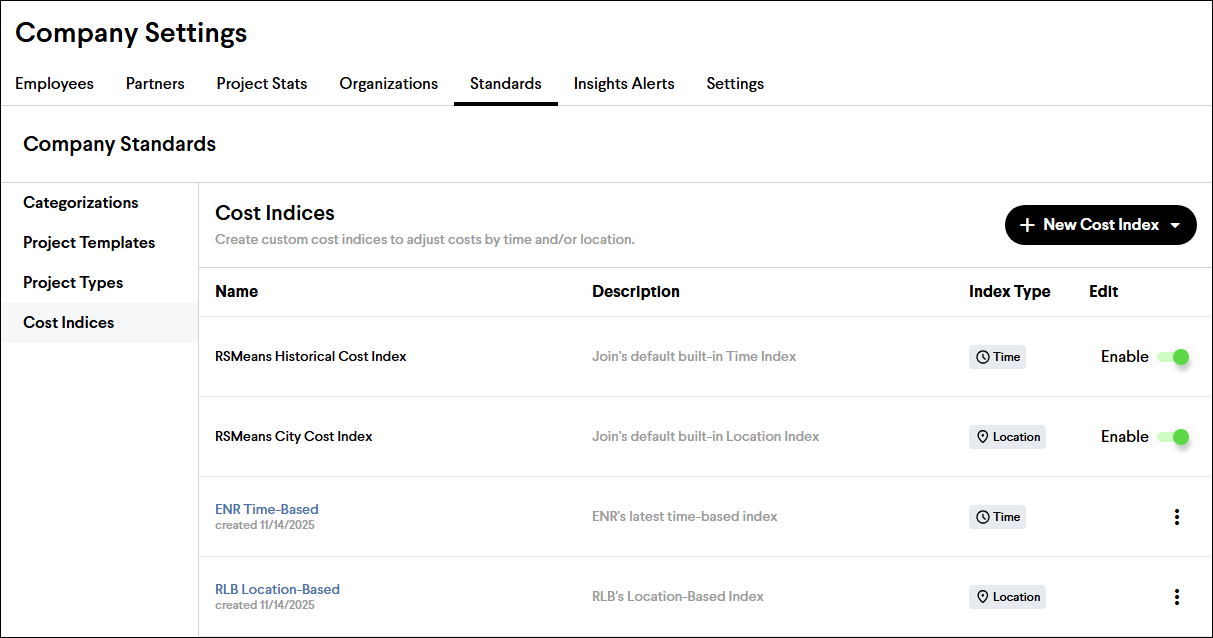Expand the New Cost Index dropdown arrow

(x=1176, y=226)
